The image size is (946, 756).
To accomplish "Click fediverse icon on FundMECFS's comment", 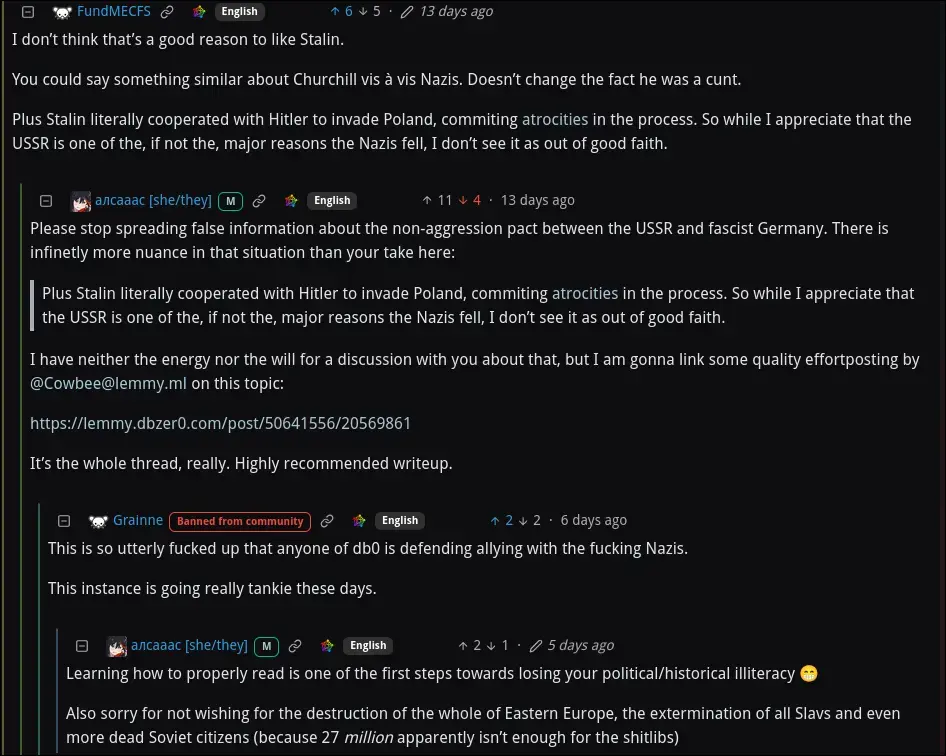I will click(199, 11).
